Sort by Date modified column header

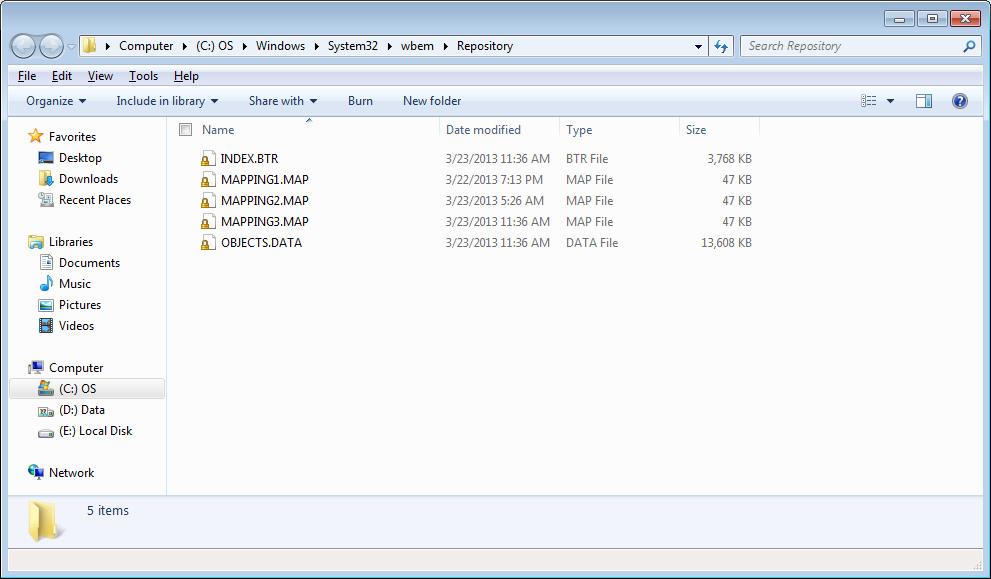click(x=484, y=130)
